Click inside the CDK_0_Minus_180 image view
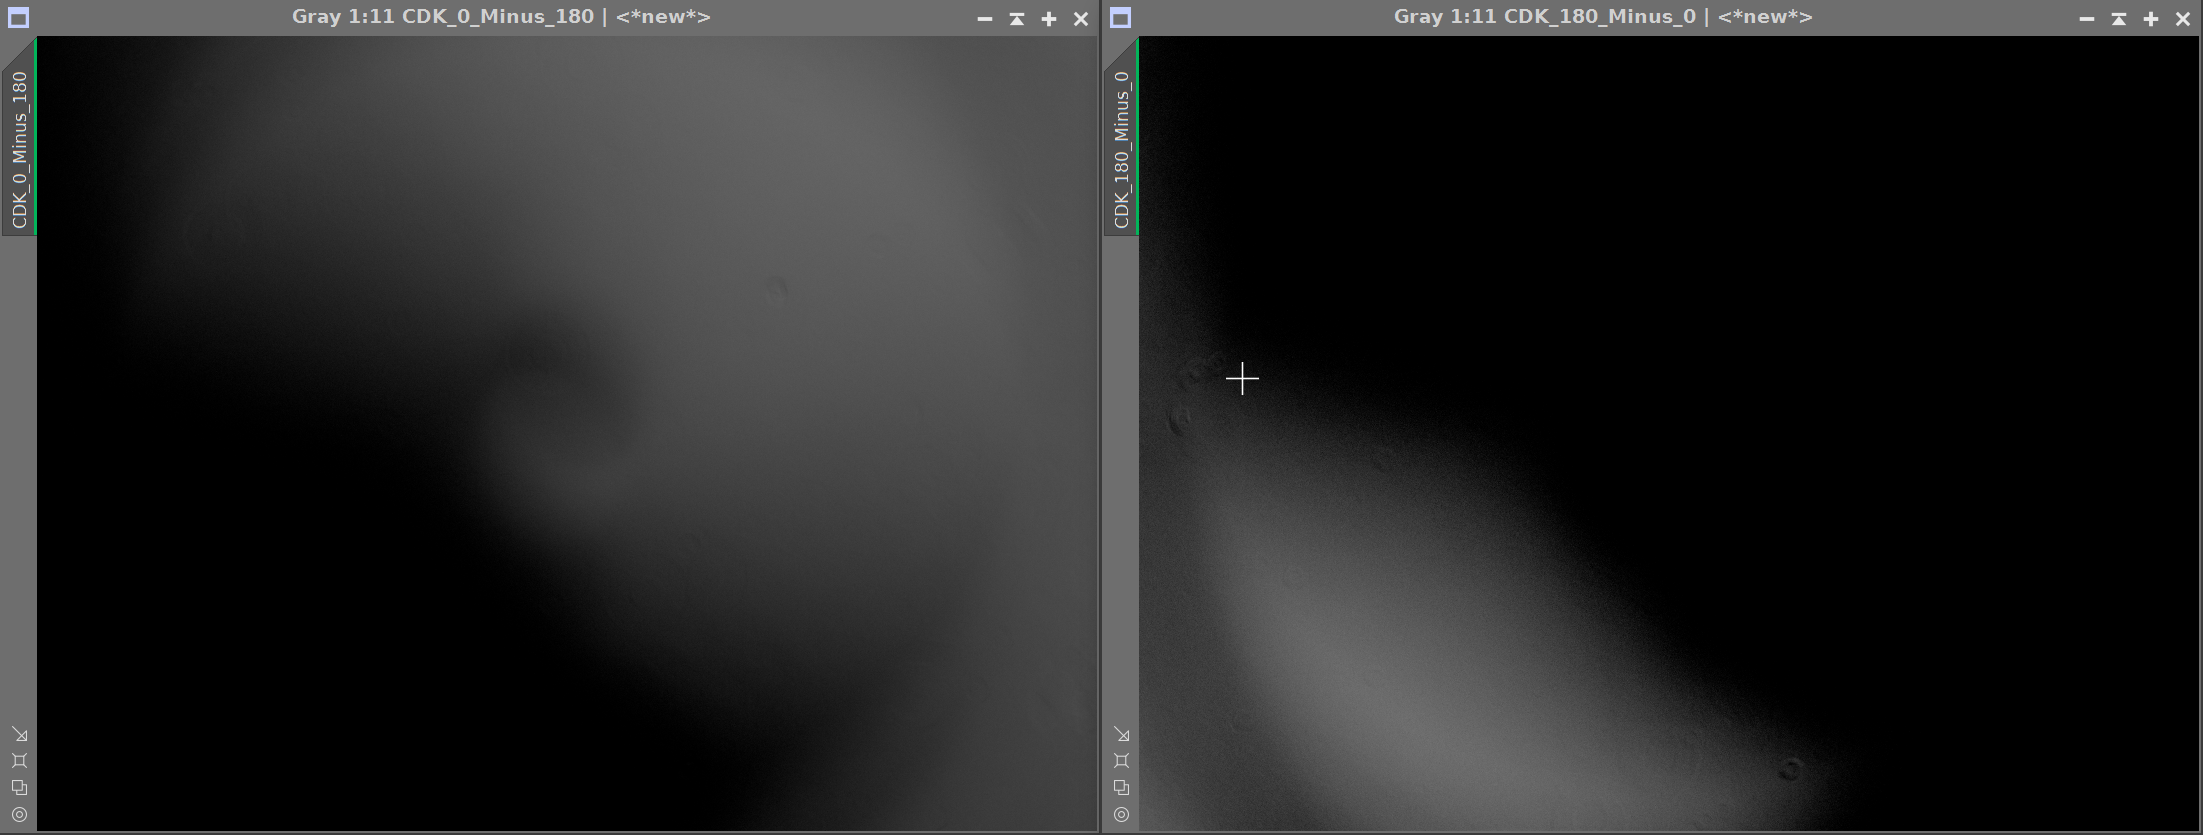Viewport: 2203px width, 835px height. [567, 433]
